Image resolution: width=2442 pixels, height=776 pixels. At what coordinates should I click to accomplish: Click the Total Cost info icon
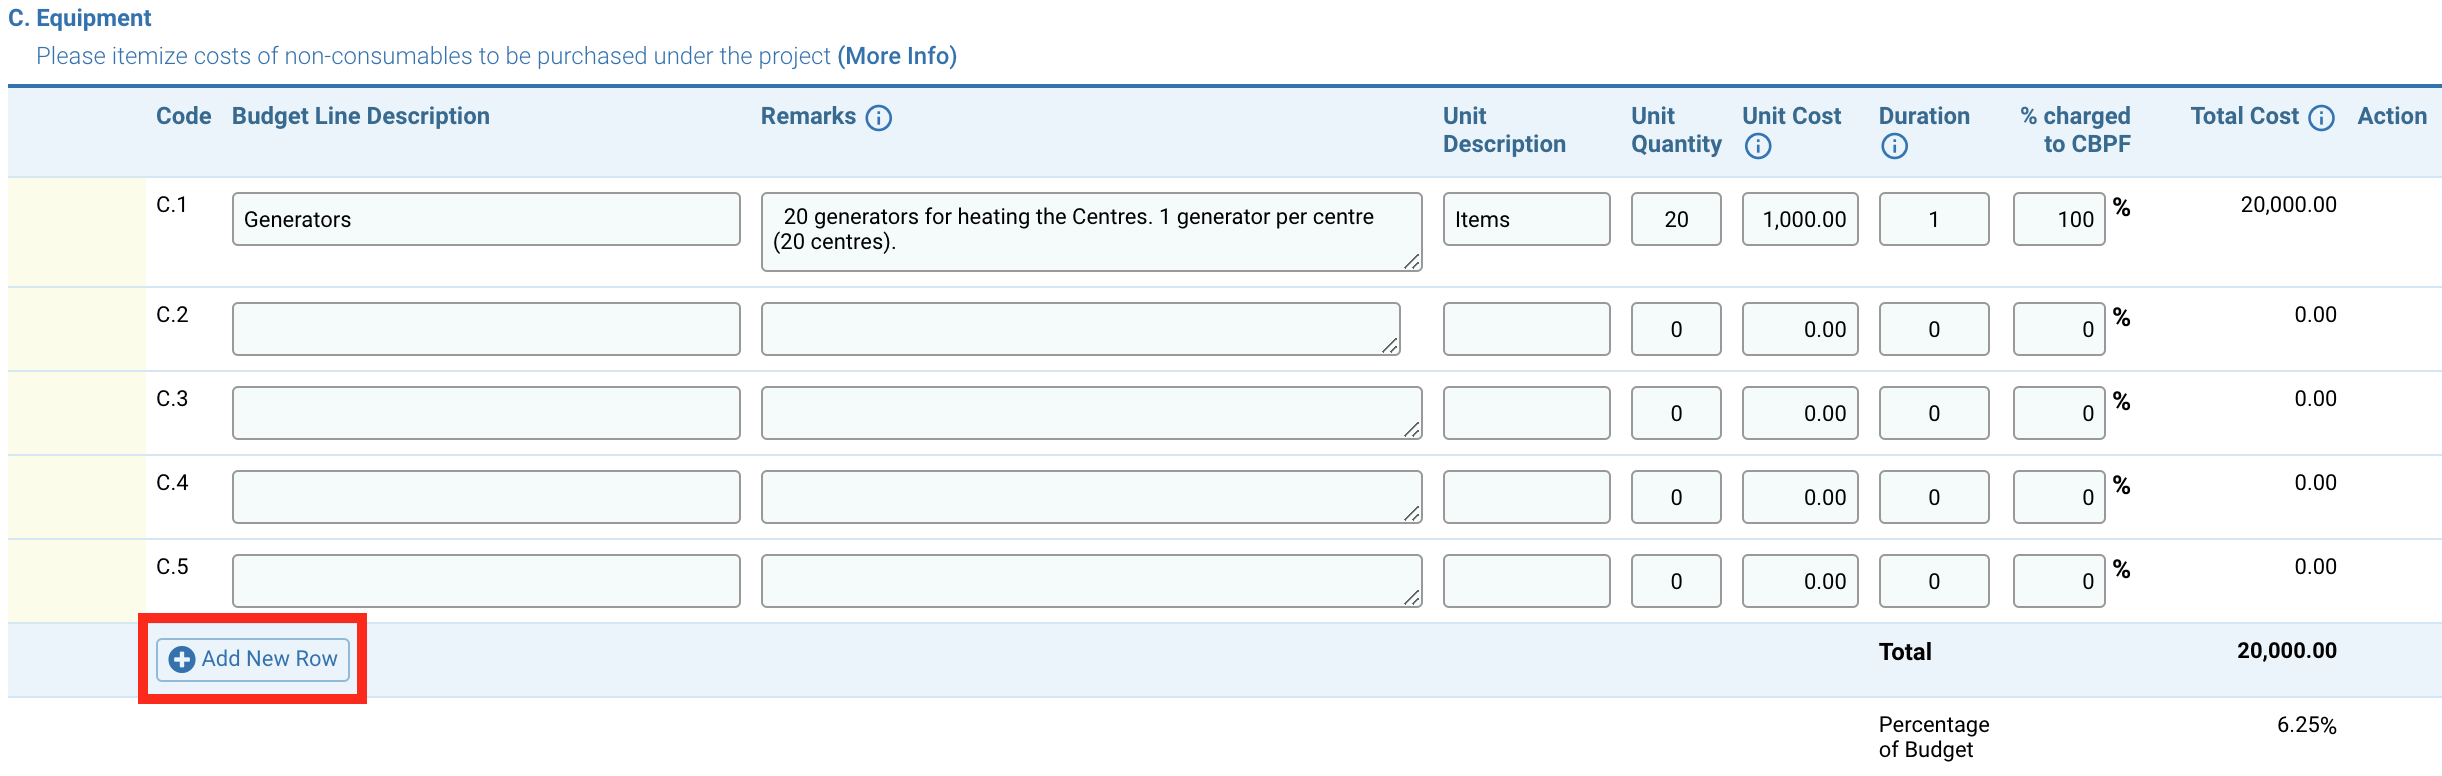[2321, 118]
